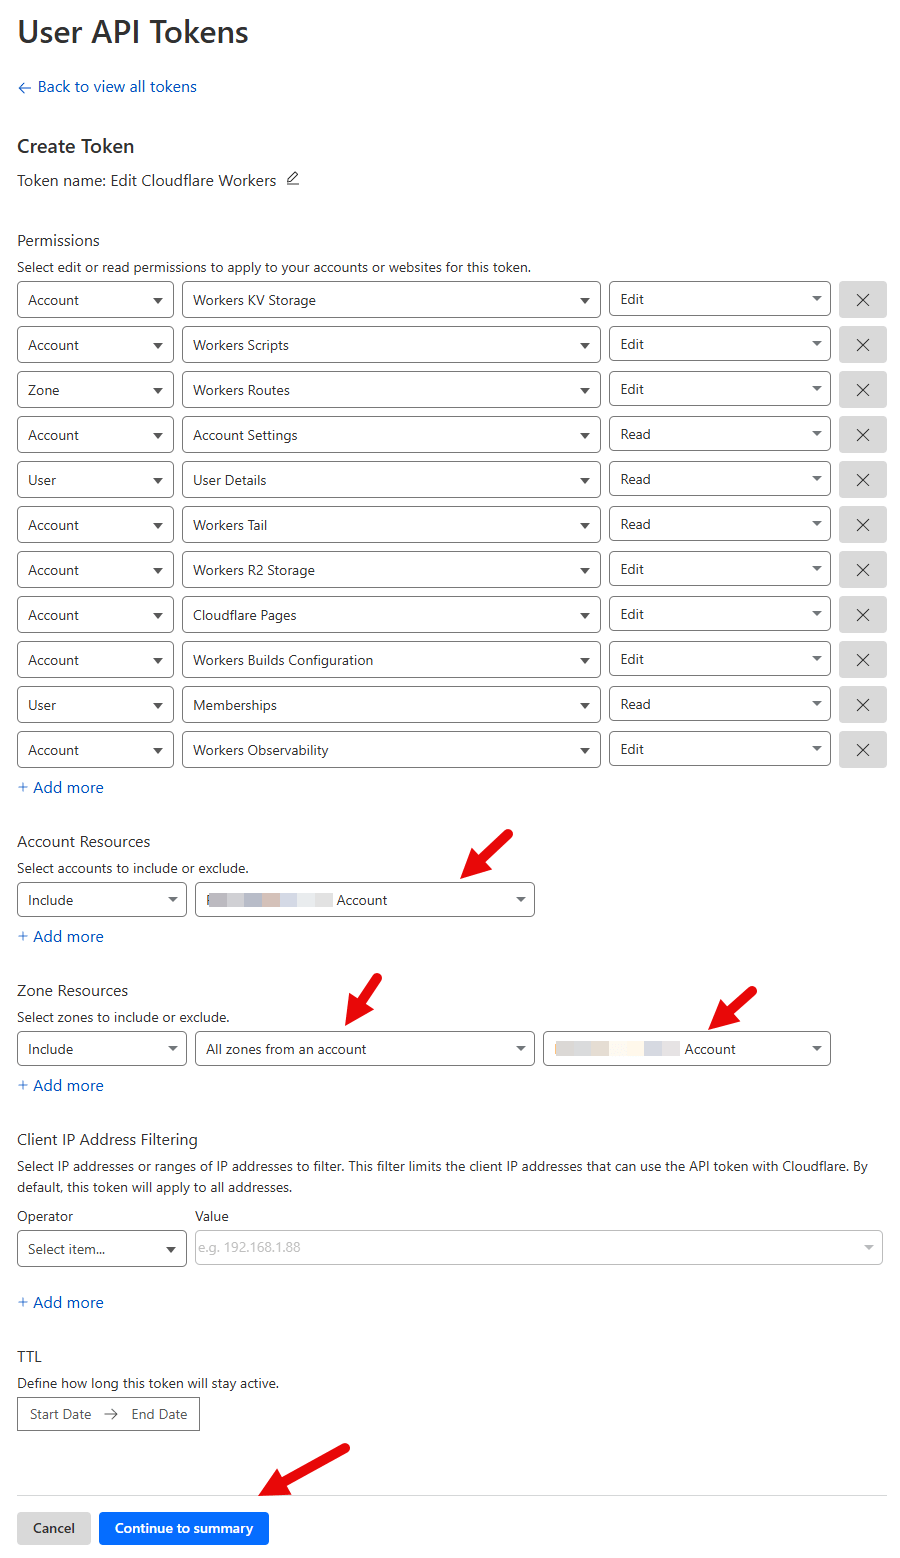Set the TTL Start Date
Viewport: 900px width, 1558px height.
click(x=60, y=1414)
